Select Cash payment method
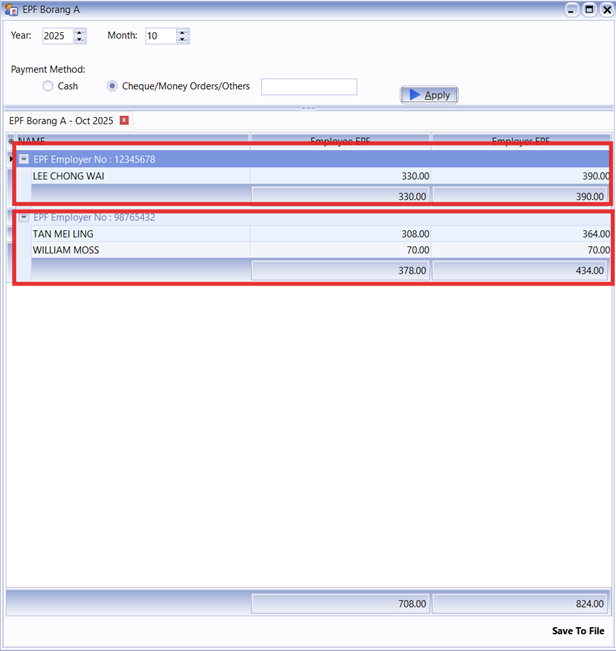This screenshot has height=651, width=616. (48, 87)
